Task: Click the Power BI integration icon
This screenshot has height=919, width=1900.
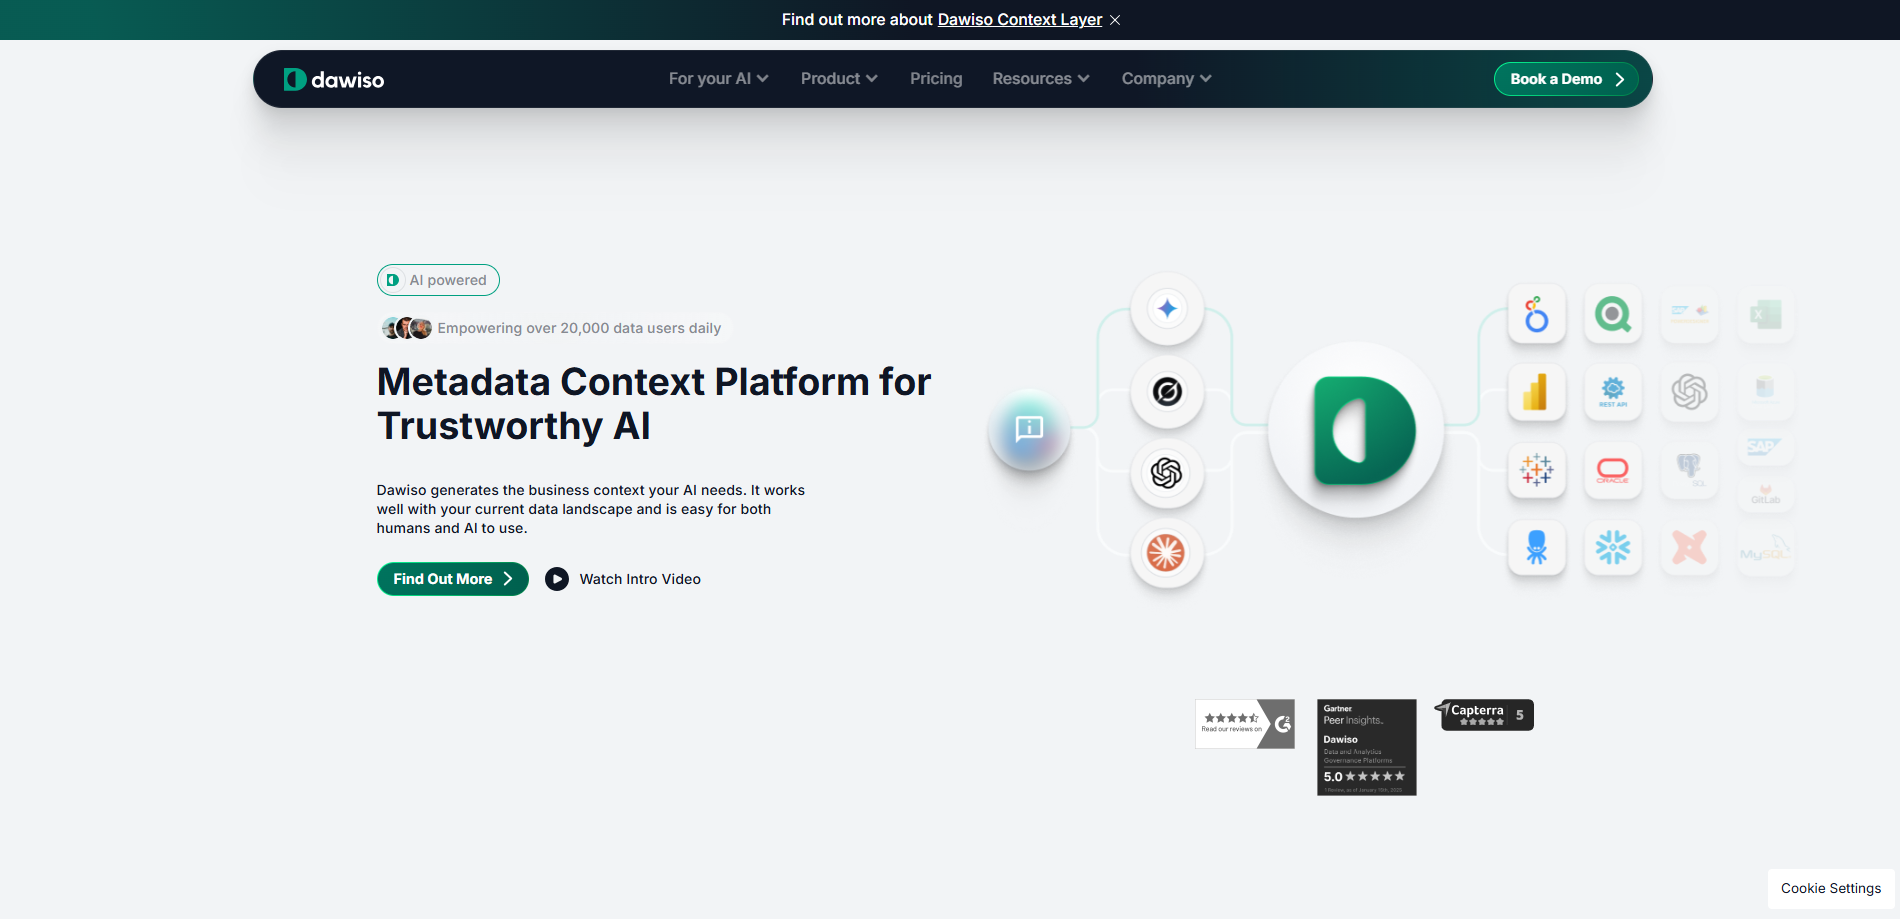Action: [x=1537, y=392]
